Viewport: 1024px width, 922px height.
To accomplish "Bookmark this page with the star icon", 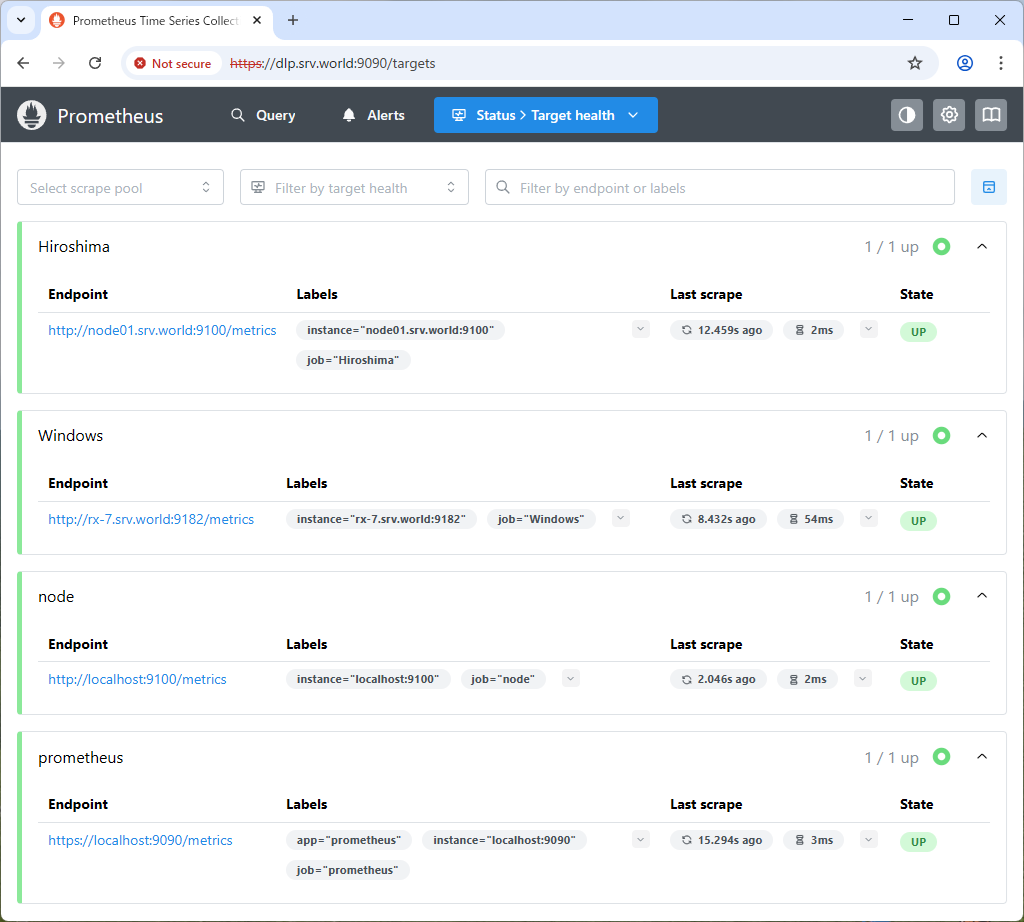I will point(914,63).
